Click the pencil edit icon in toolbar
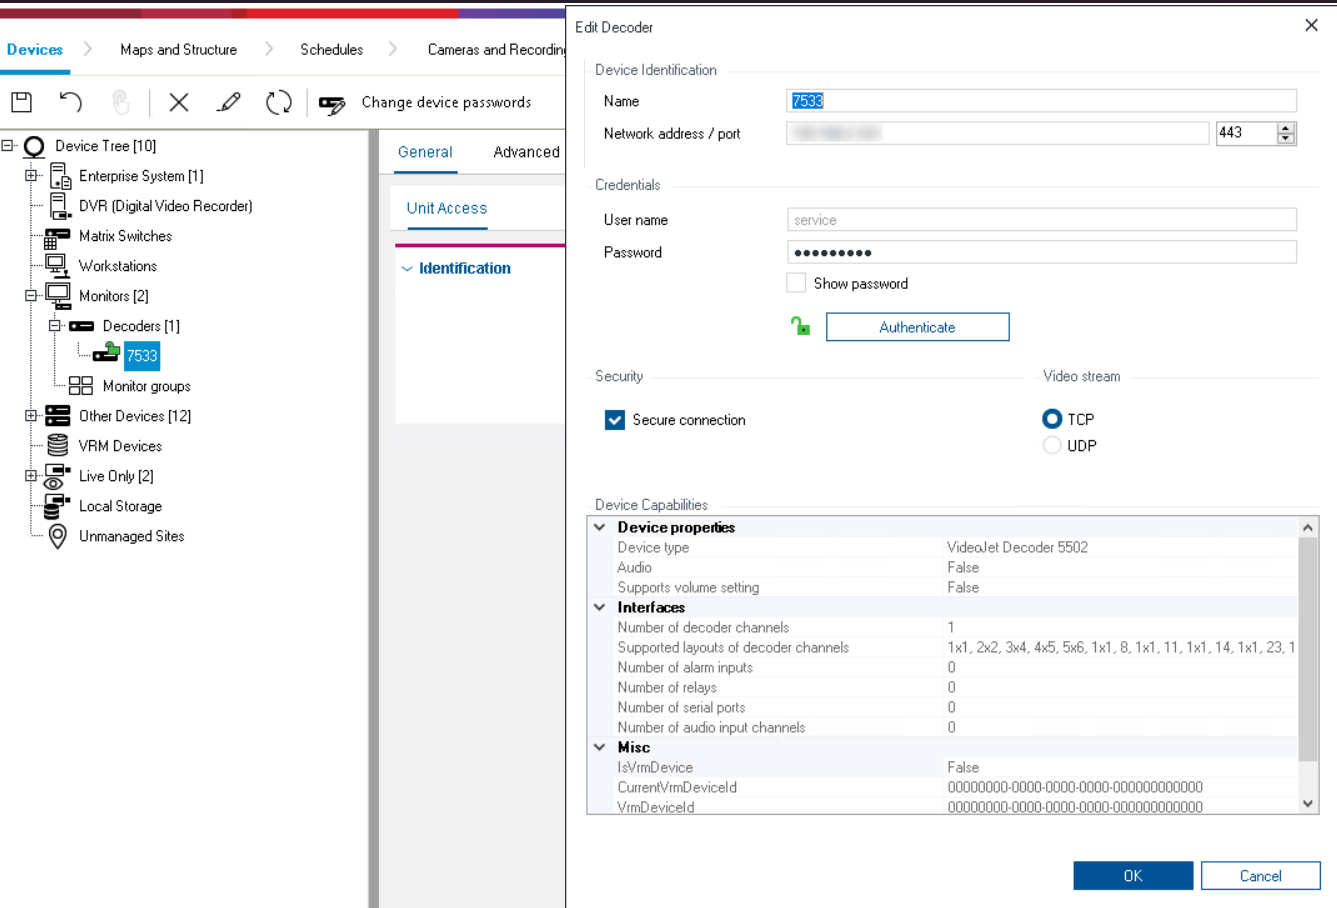Screen dimensions: 1337x908 click(229, 102)
